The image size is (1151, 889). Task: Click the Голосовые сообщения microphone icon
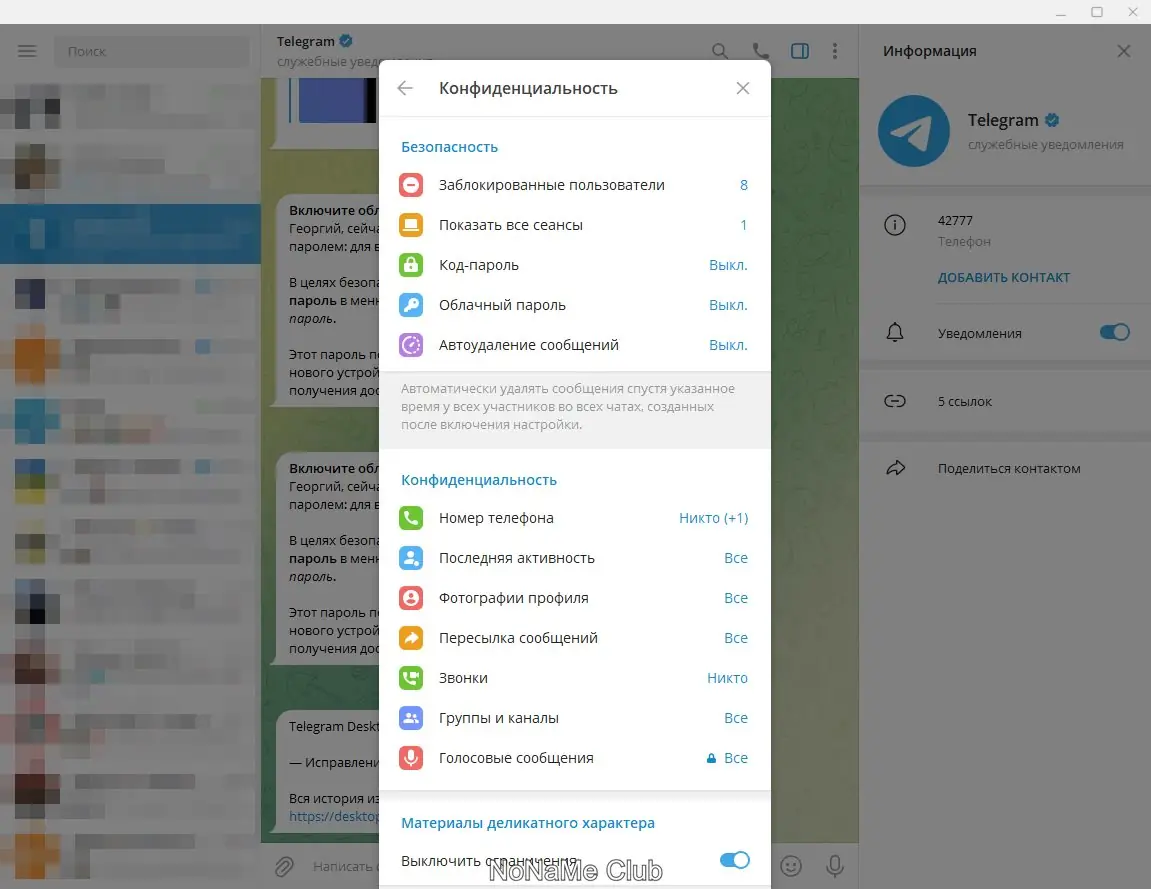(411, 758)
